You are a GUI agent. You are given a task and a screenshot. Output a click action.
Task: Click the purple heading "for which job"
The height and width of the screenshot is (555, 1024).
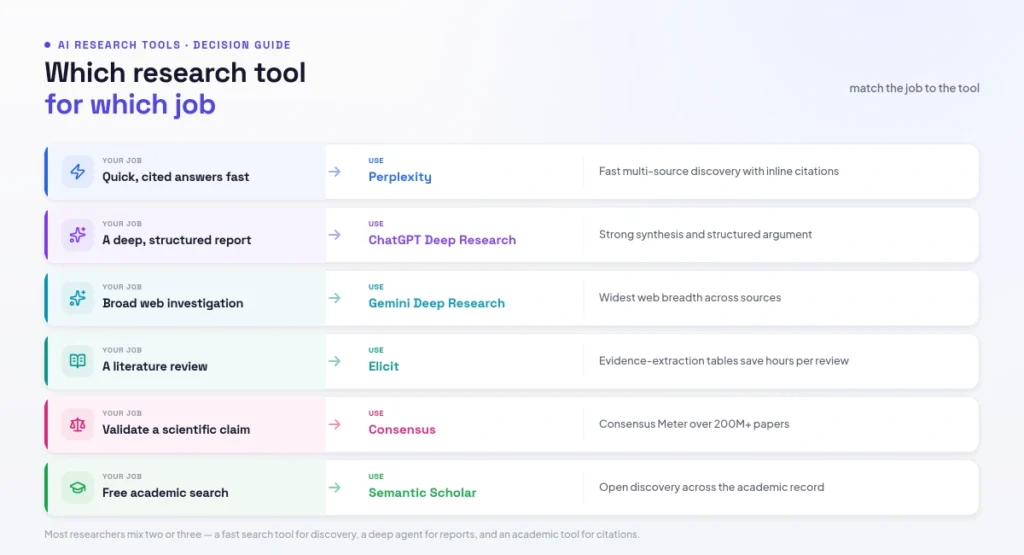[x=130, y=104]
